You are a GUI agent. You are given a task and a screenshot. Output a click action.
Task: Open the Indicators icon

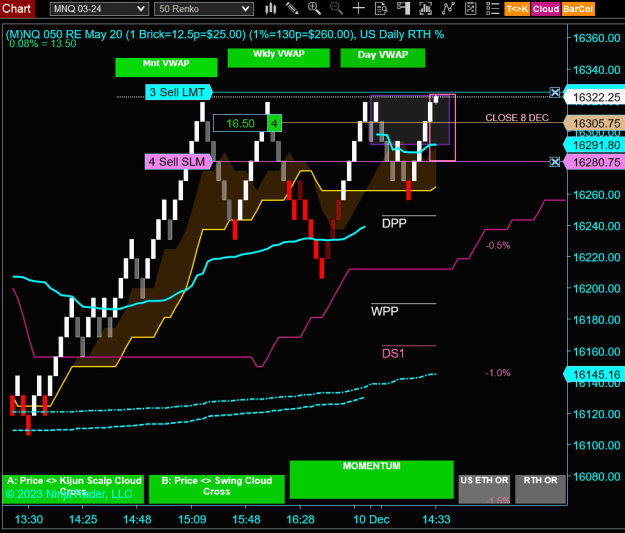pyautogui.click(x=426, y=8)
